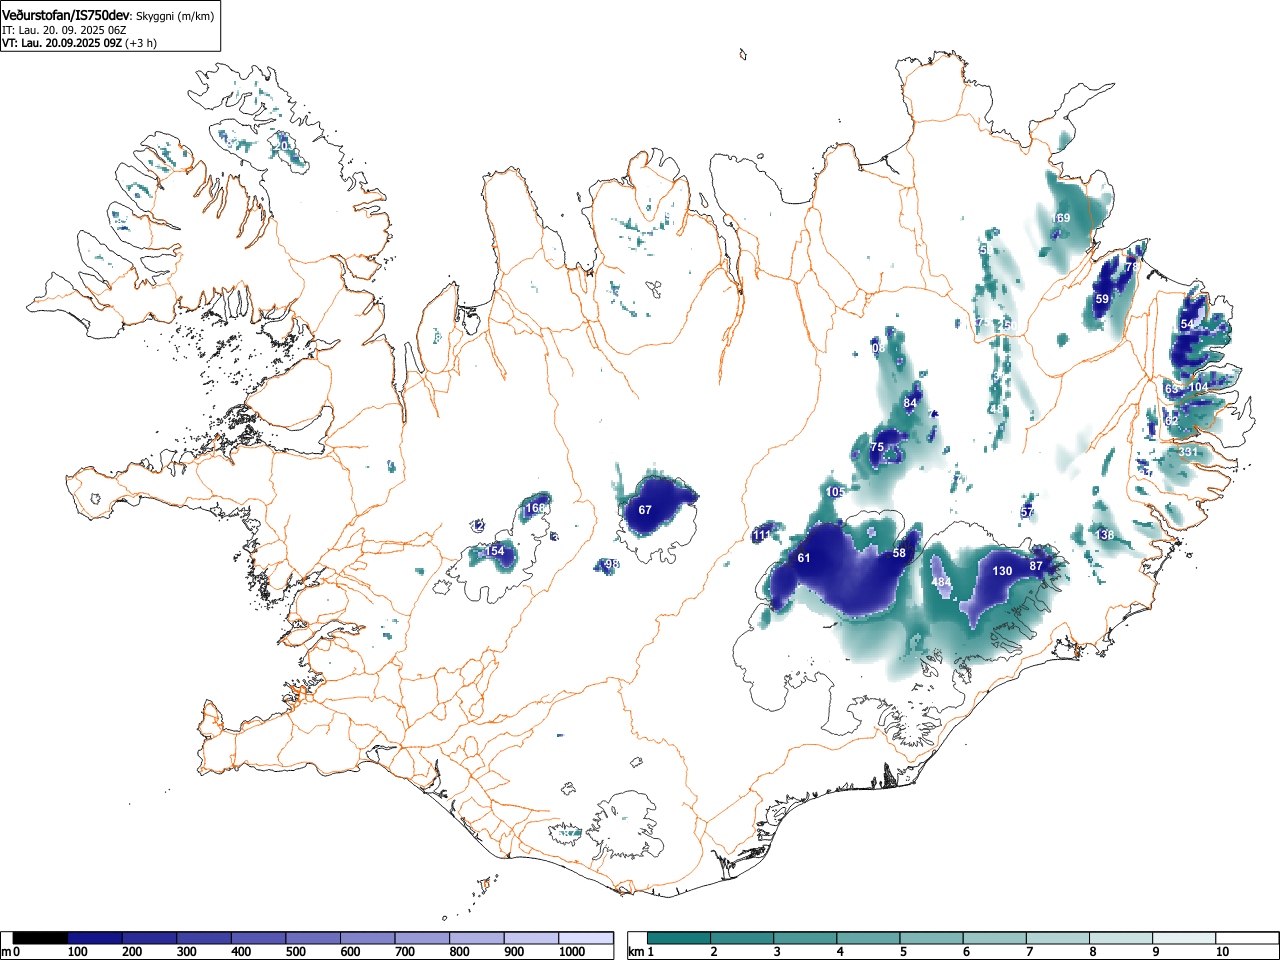
Task: Click the '7' label on the kilometer scale
Action: pyautogui.click(x=1029, y=952)
